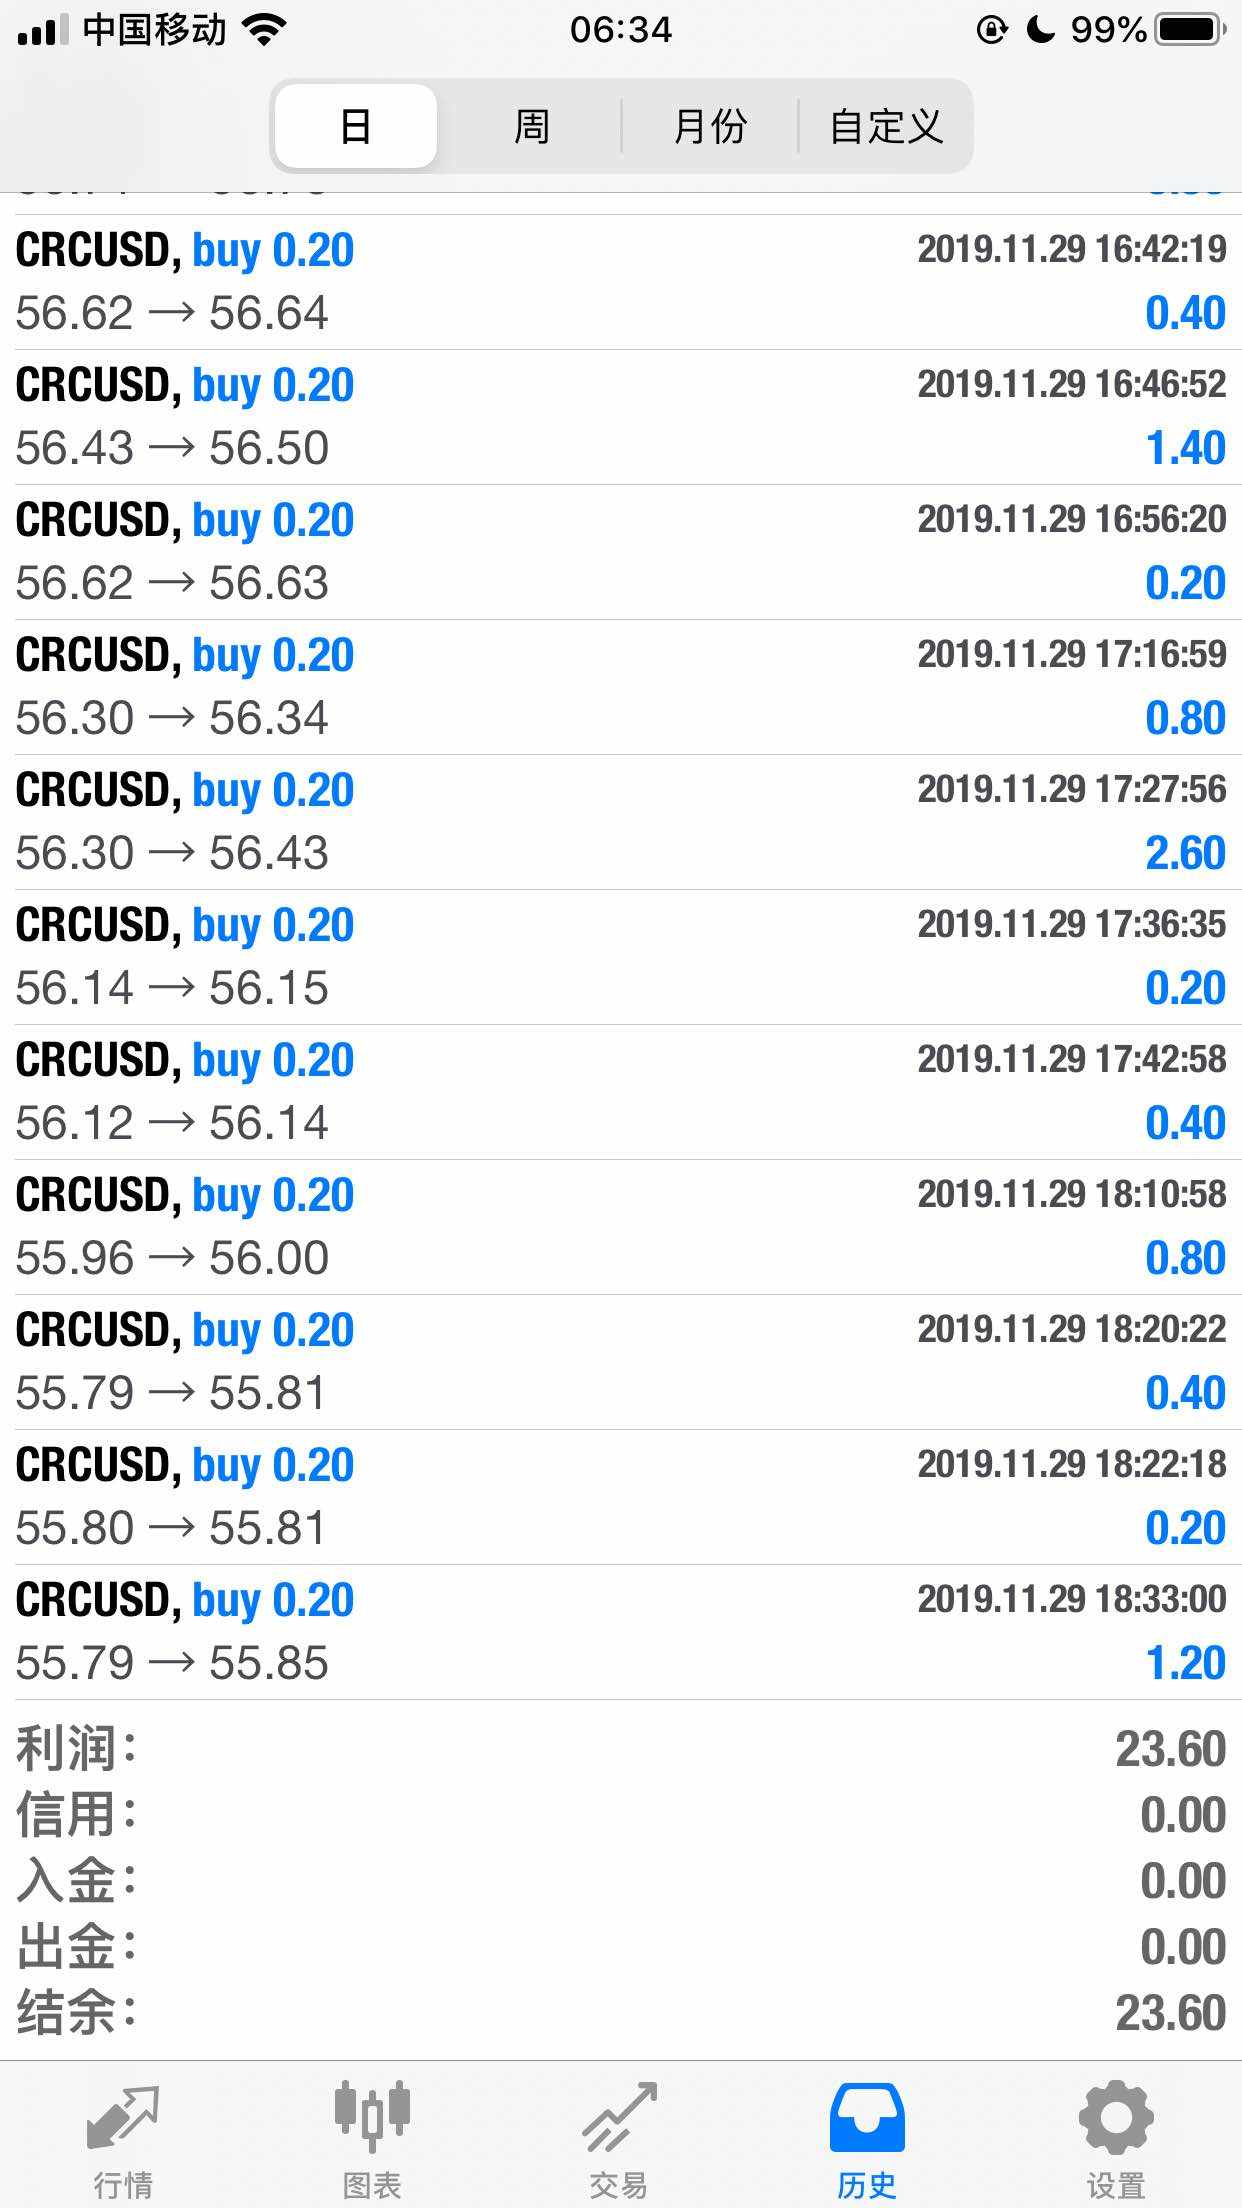Viewport: 1242px width, 2208px height.
Task: Tap the 结余 balance total row
Action: pos(621,2013)
